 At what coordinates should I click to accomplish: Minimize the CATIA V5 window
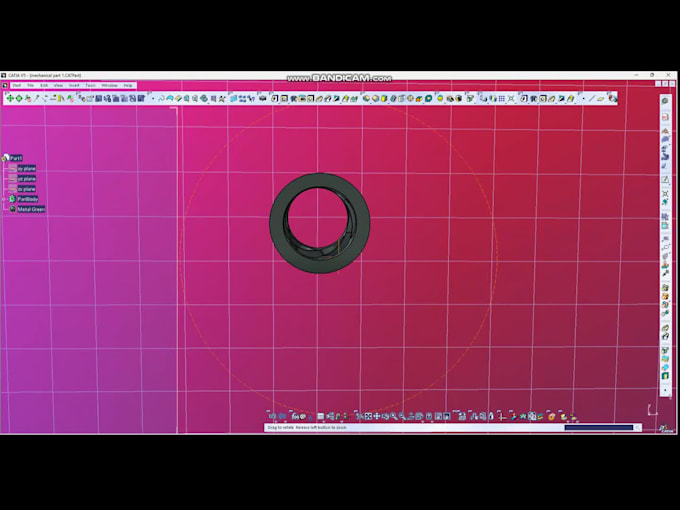(636, 75)
